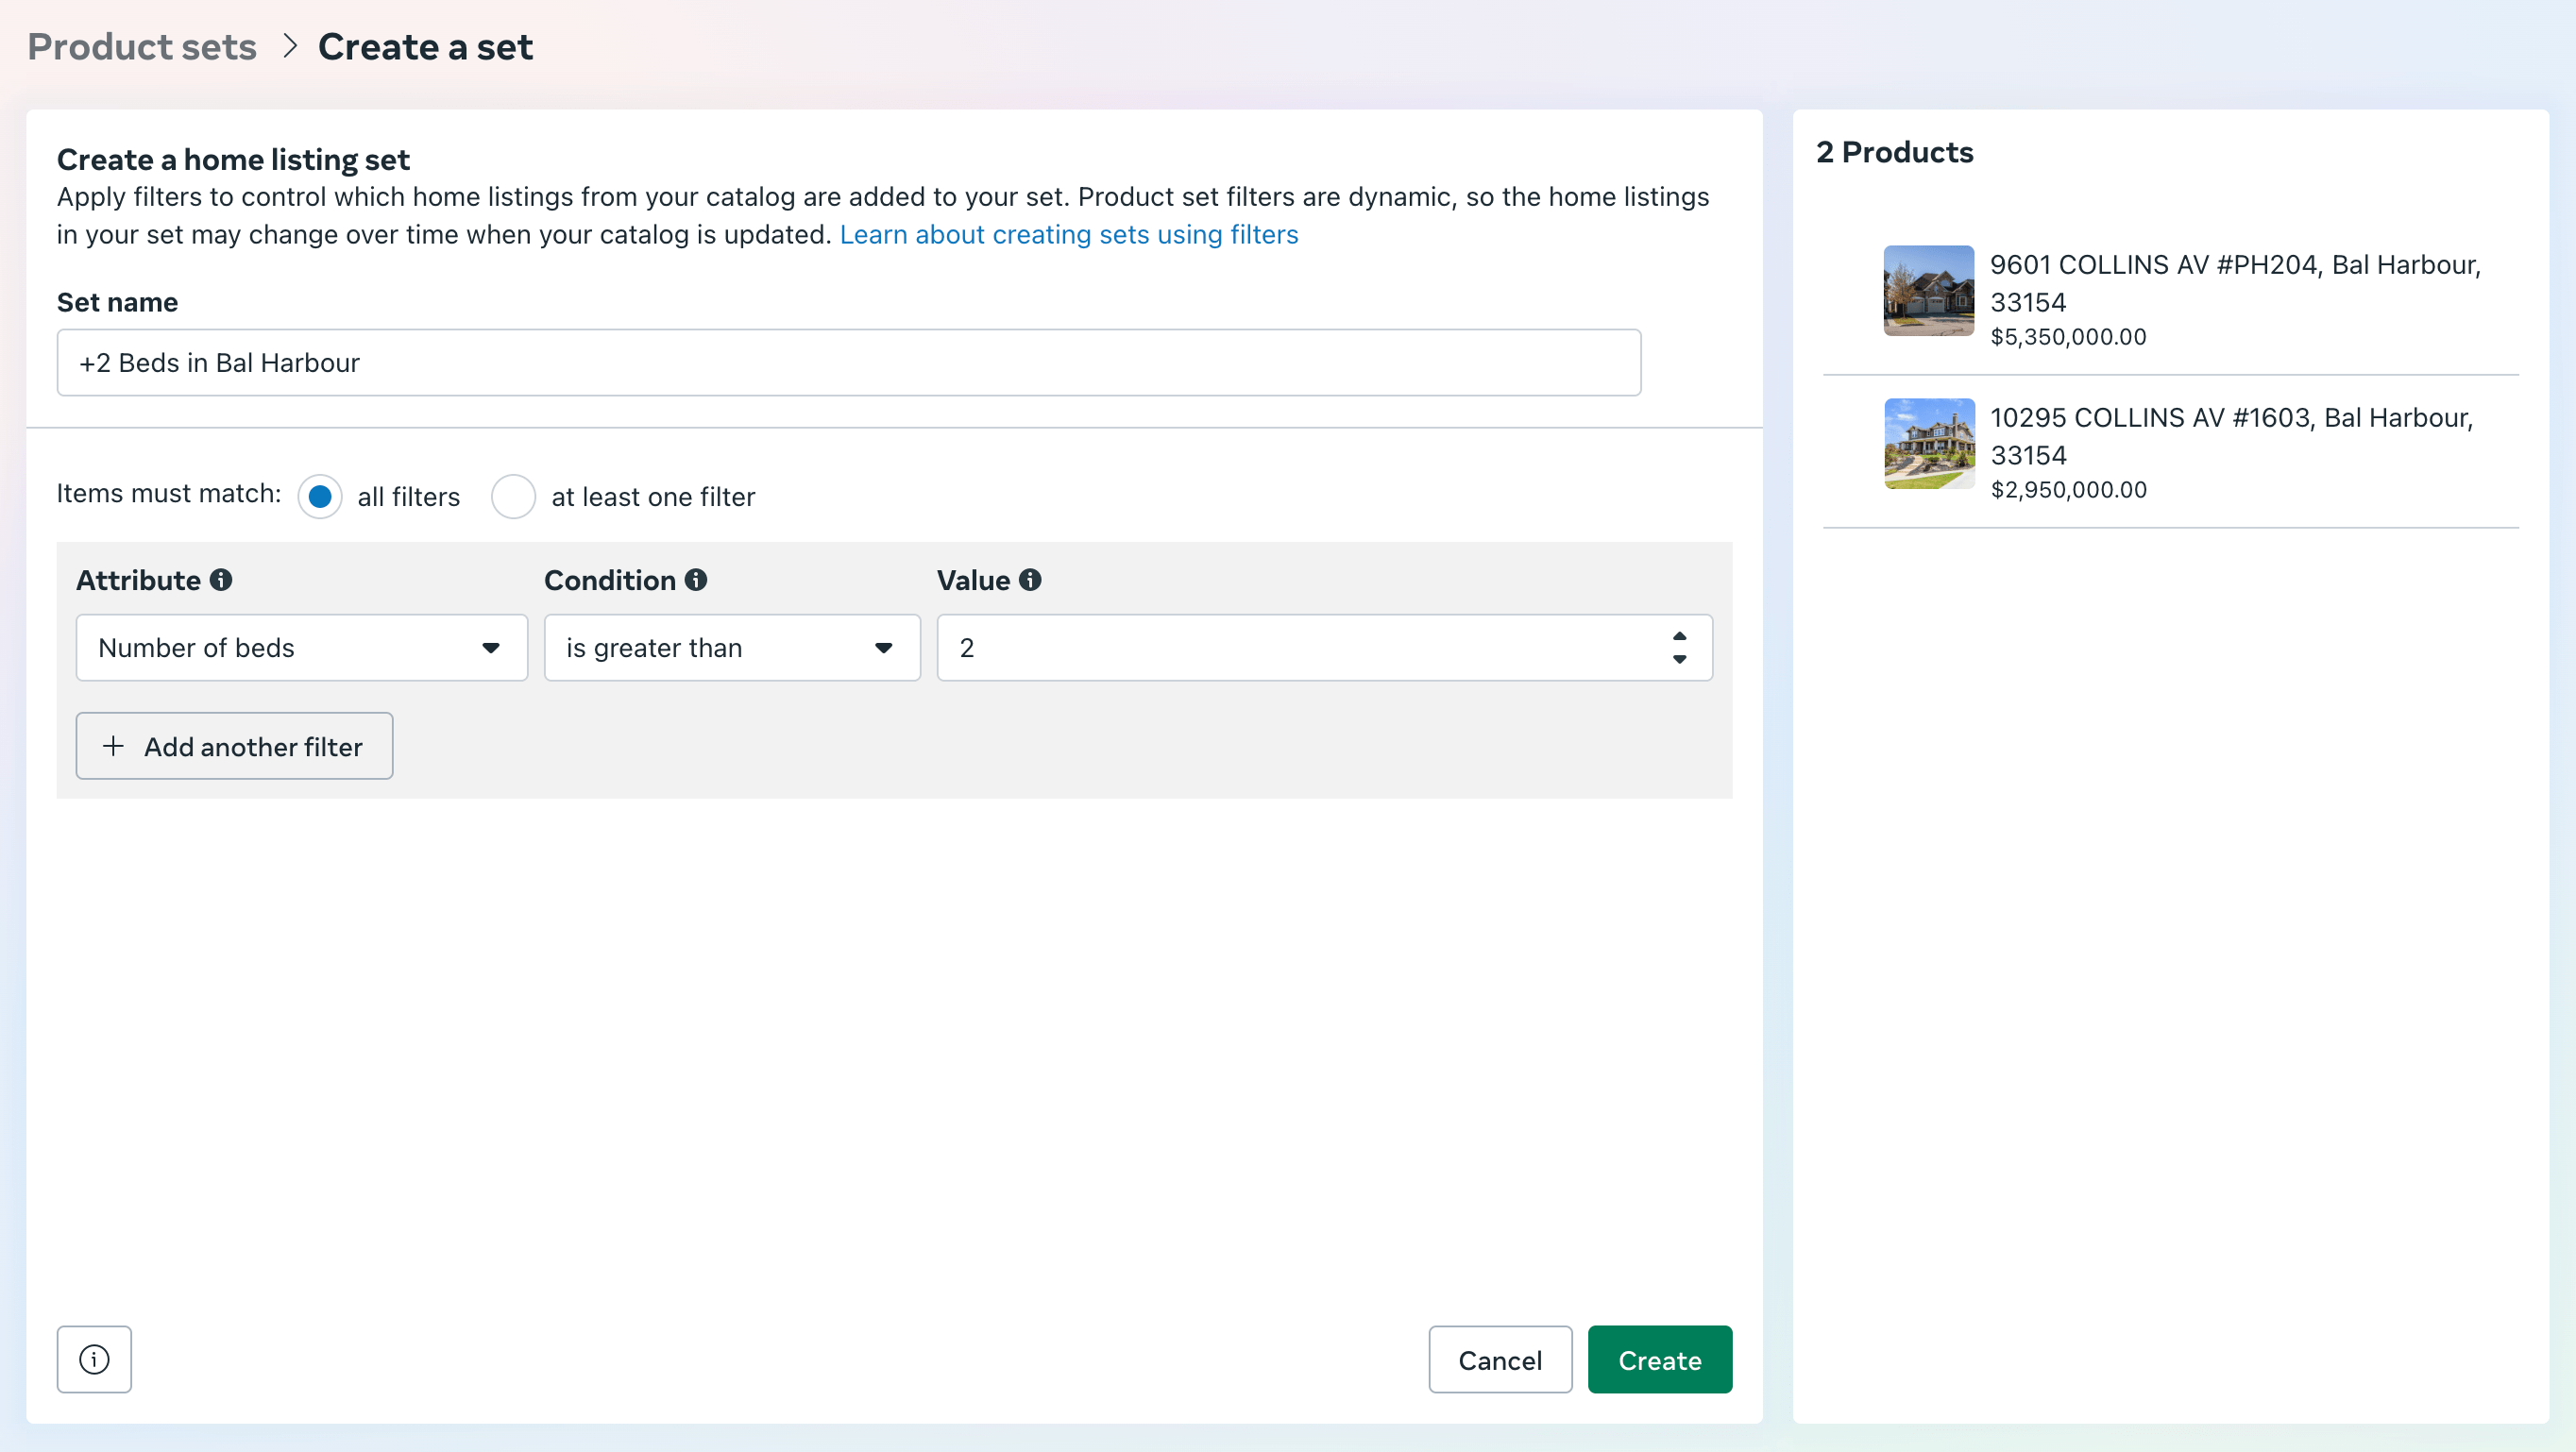
Task: Select the 'at least one filter' radio button
Action: pos(513,497)
